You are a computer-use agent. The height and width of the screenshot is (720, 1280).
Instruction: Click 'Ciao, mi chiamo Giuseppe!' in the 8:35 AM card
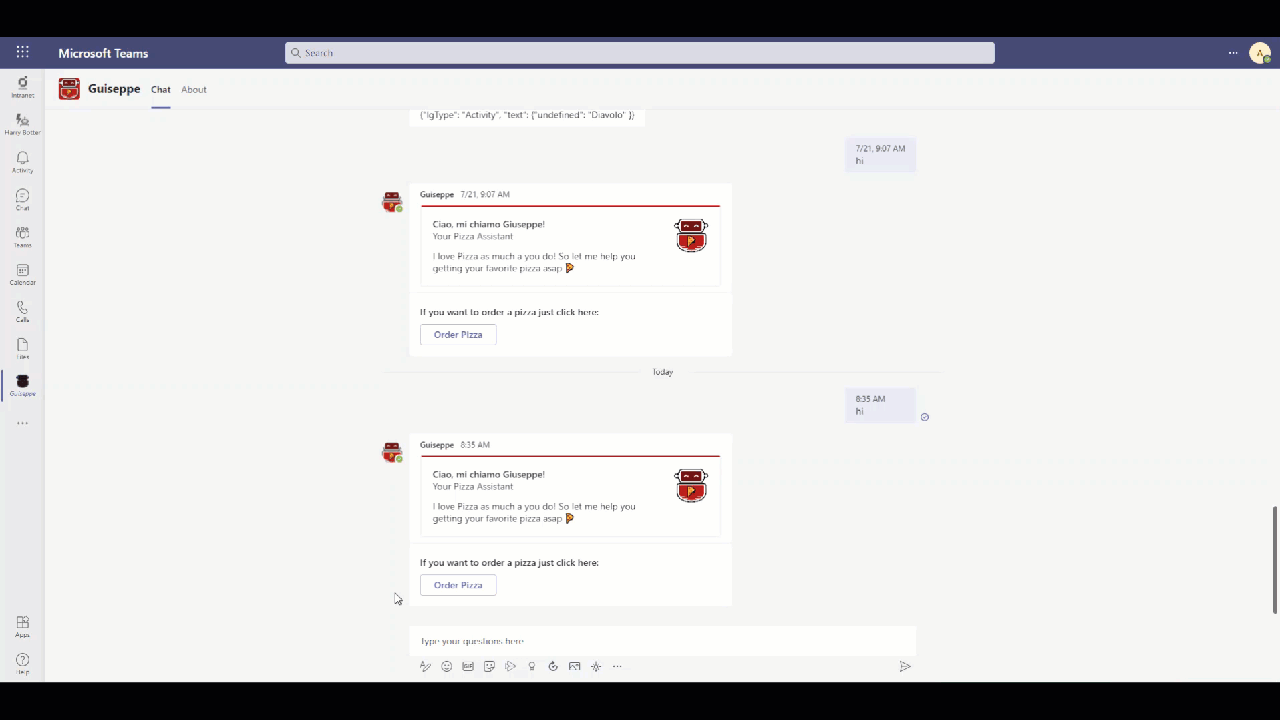click(x=489, y=474)
